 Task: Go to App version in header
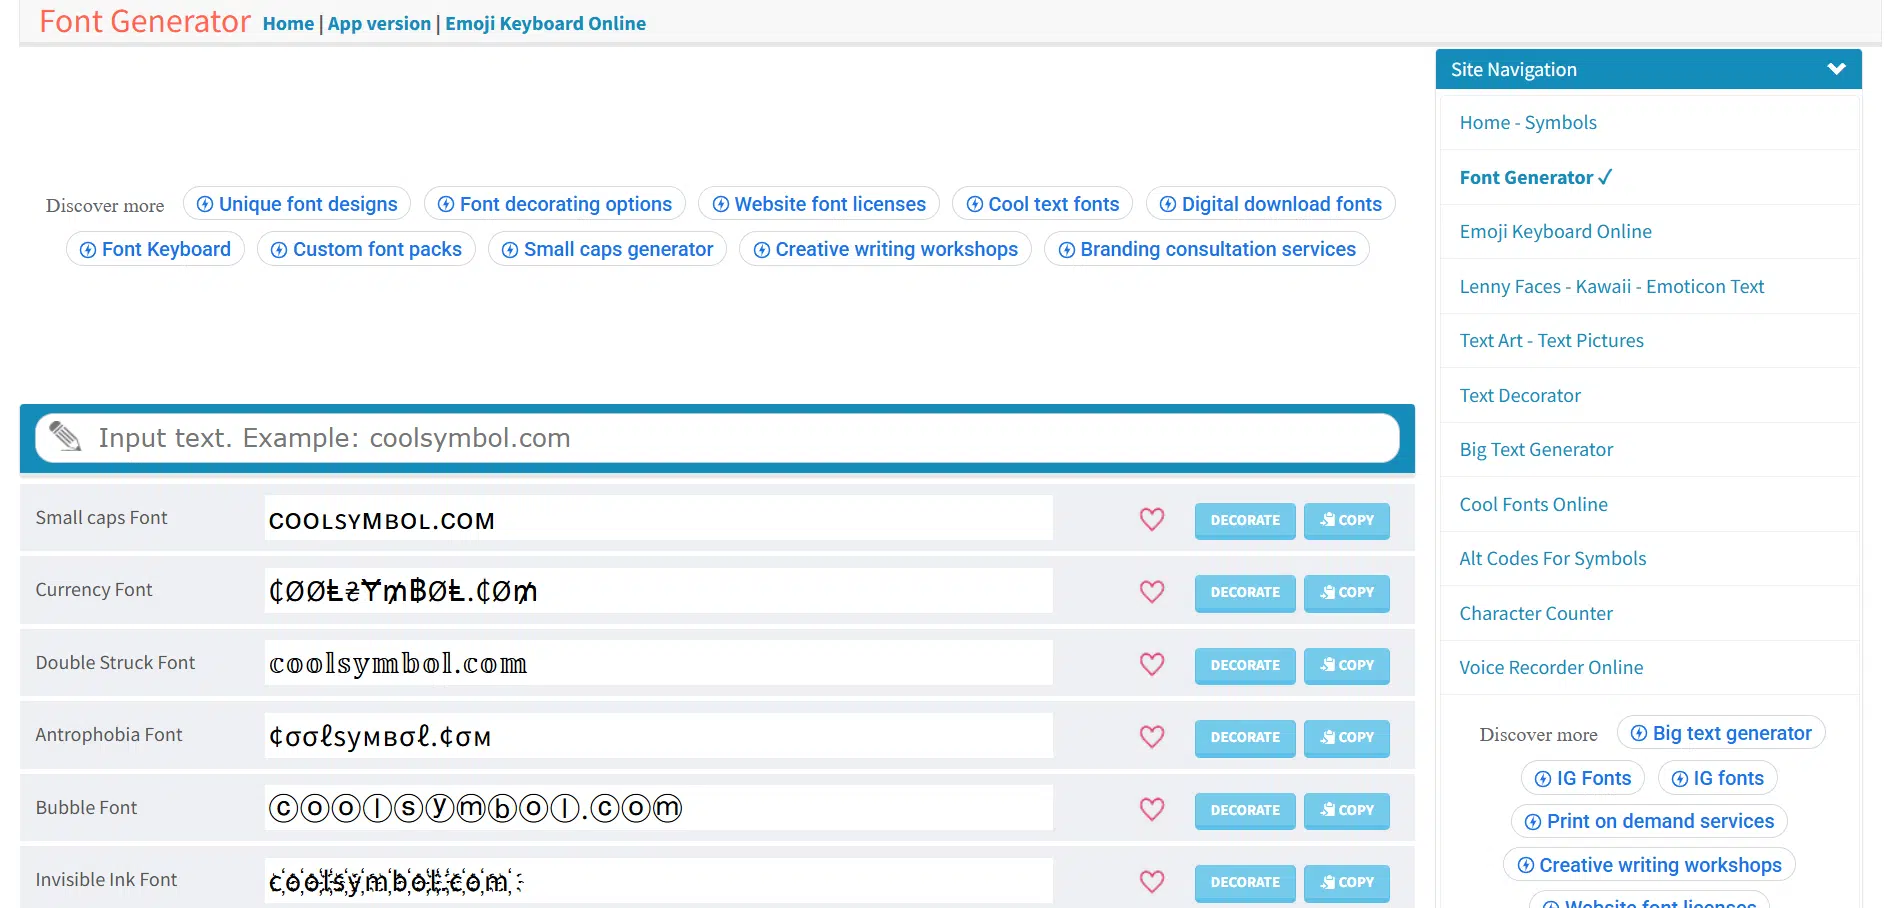pos(379,23)
